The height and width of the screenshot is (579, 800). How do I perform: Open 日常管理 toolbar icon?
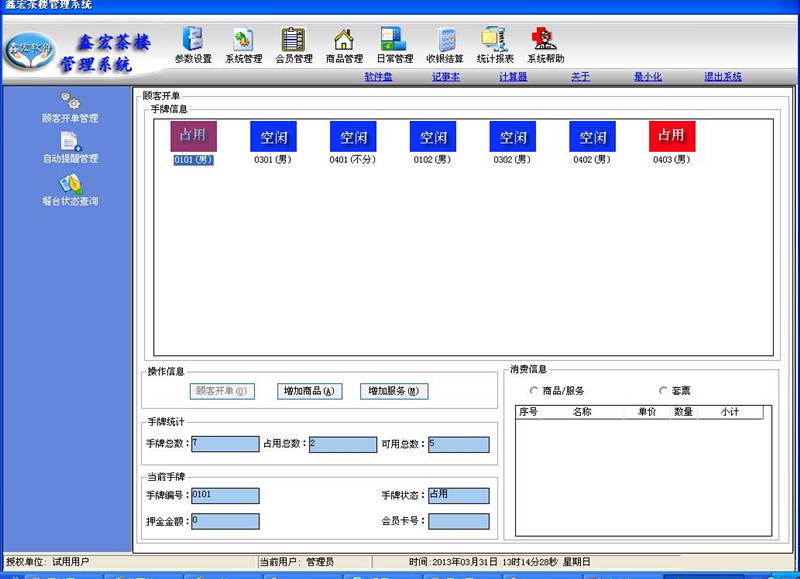[394, 45]
